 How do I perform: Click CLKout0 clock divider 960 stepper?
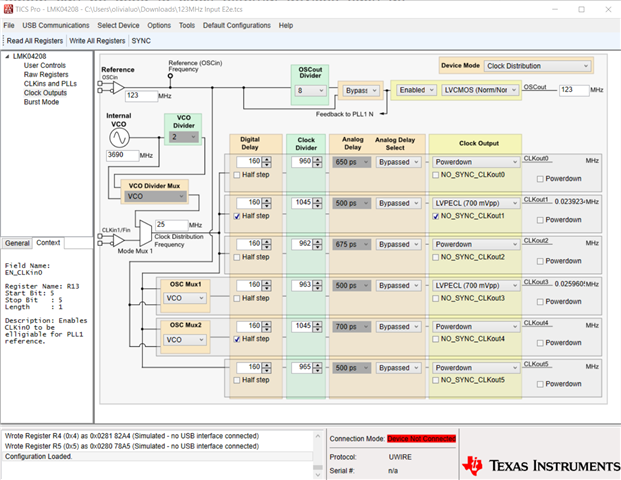pos(317,162)
